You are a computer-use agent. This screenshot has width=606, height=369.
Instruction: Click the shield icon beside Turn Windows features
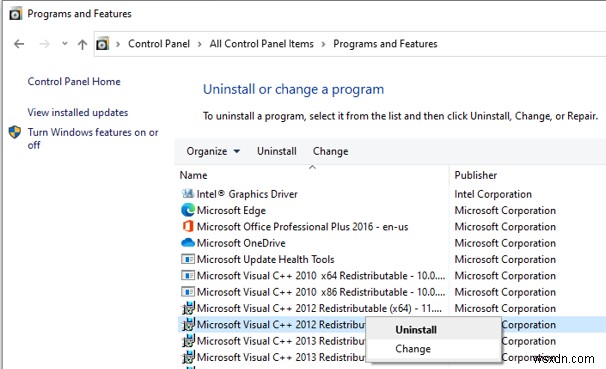click(15, 132)
